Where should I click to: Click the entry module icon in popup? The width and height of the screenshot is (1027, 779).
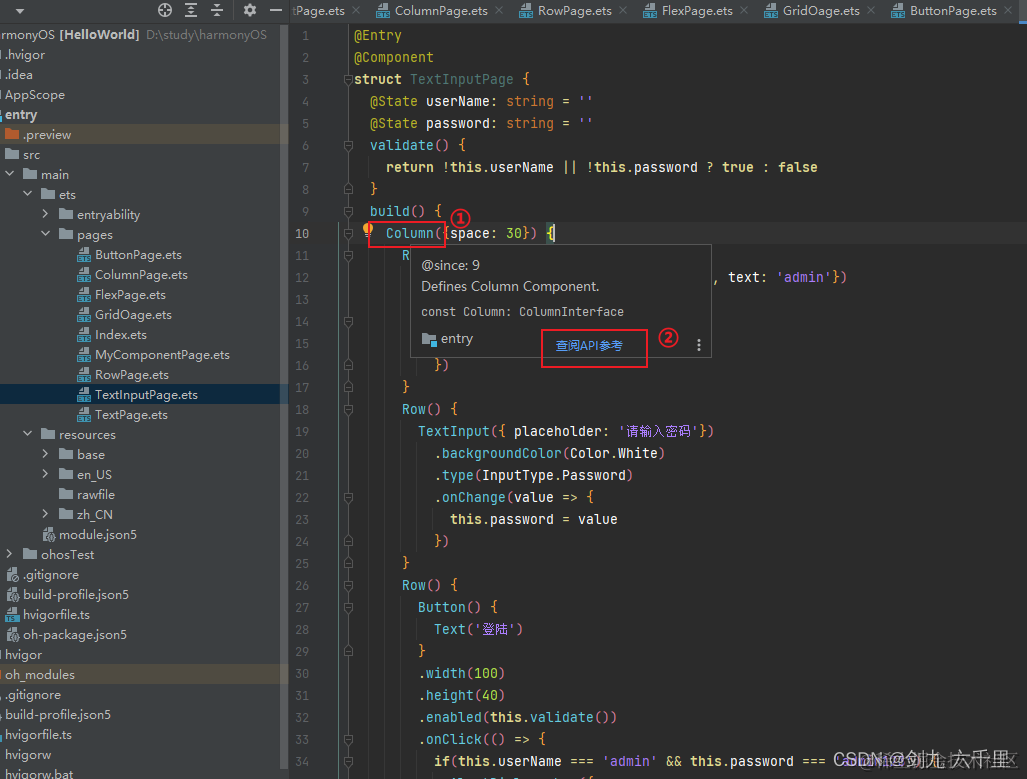(x=429, y=339)
